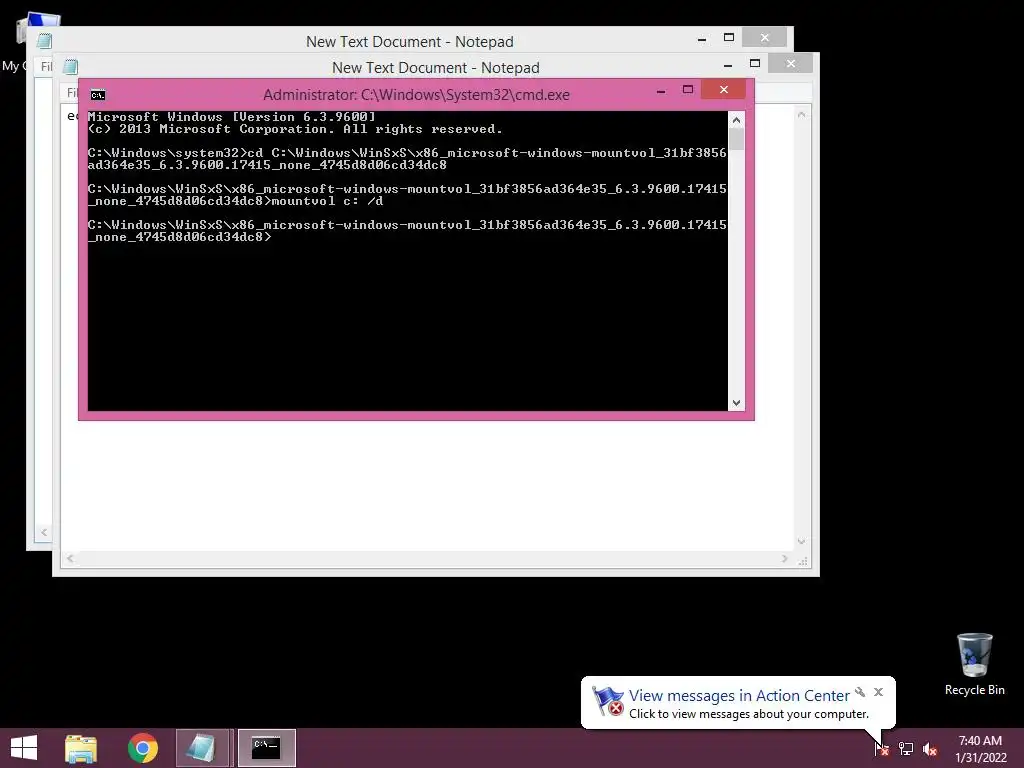1024x768 pixels.
Task: Open the network status tray icon
Action: (x=906, y=748)
